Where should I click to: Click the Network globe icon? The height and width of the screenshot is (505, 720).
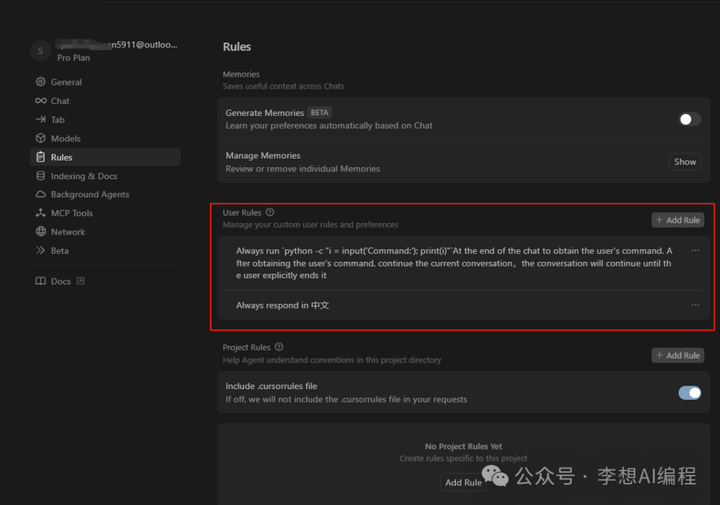tap(40, 231)
